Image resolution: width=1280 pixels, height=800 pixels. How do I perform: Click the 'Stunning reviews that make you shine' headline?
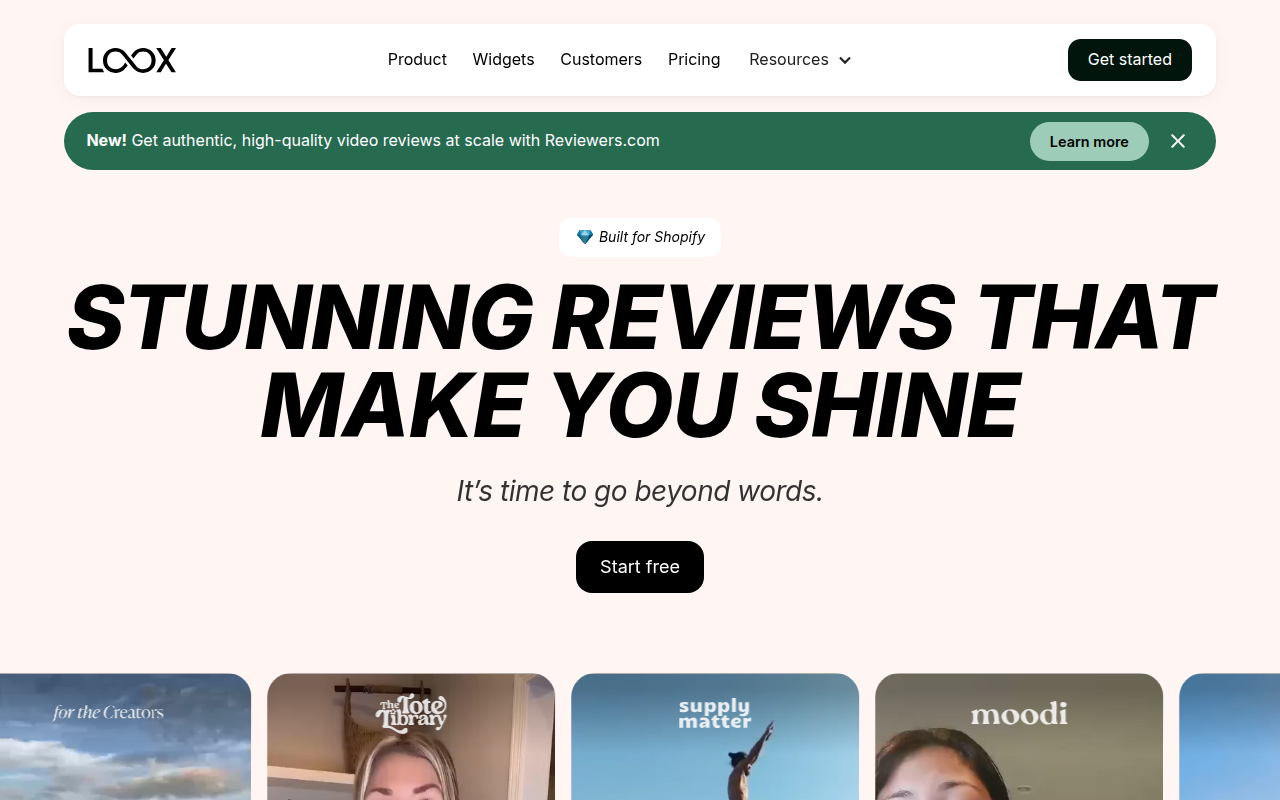[640, 362]
